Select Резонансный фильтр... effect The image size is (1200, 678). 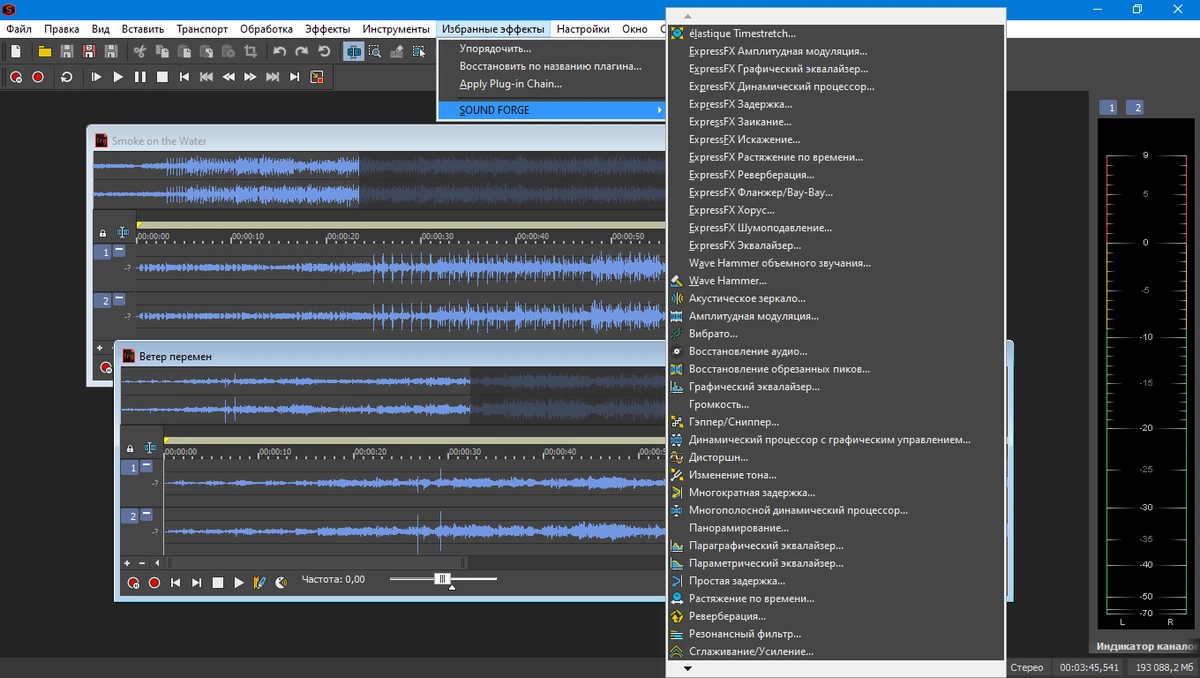click(x=835, y=634)
